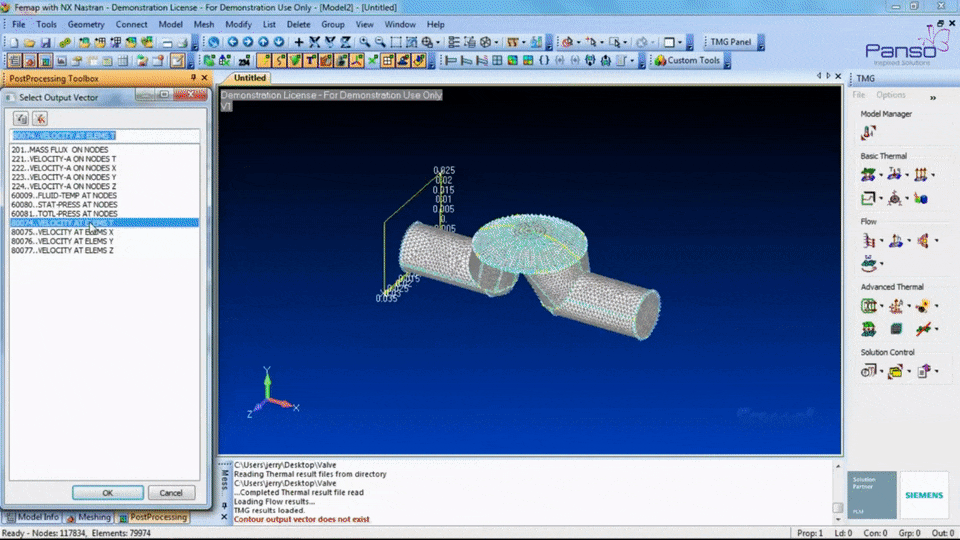Open dropdown next to first Solution Control icon

coord(882,371)
